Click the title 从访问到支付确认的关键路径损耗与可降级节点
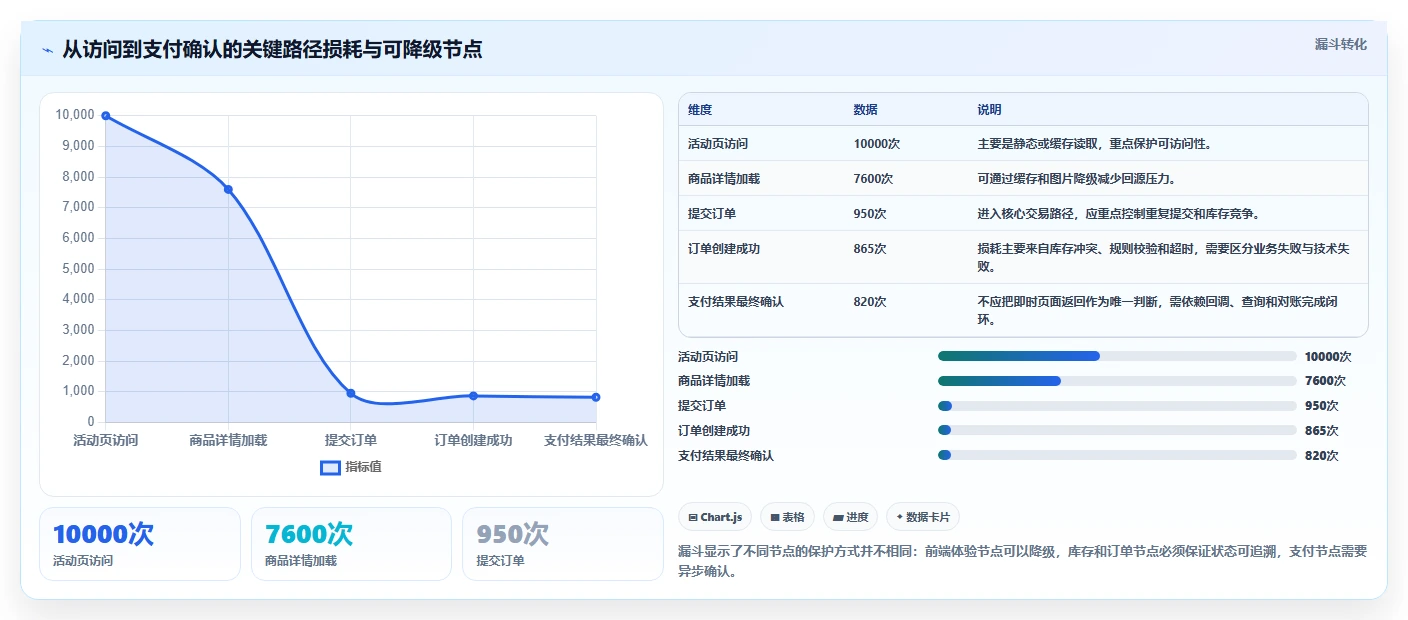The width and height of the screenshot is (1408, 620). (x=272, y=49)
